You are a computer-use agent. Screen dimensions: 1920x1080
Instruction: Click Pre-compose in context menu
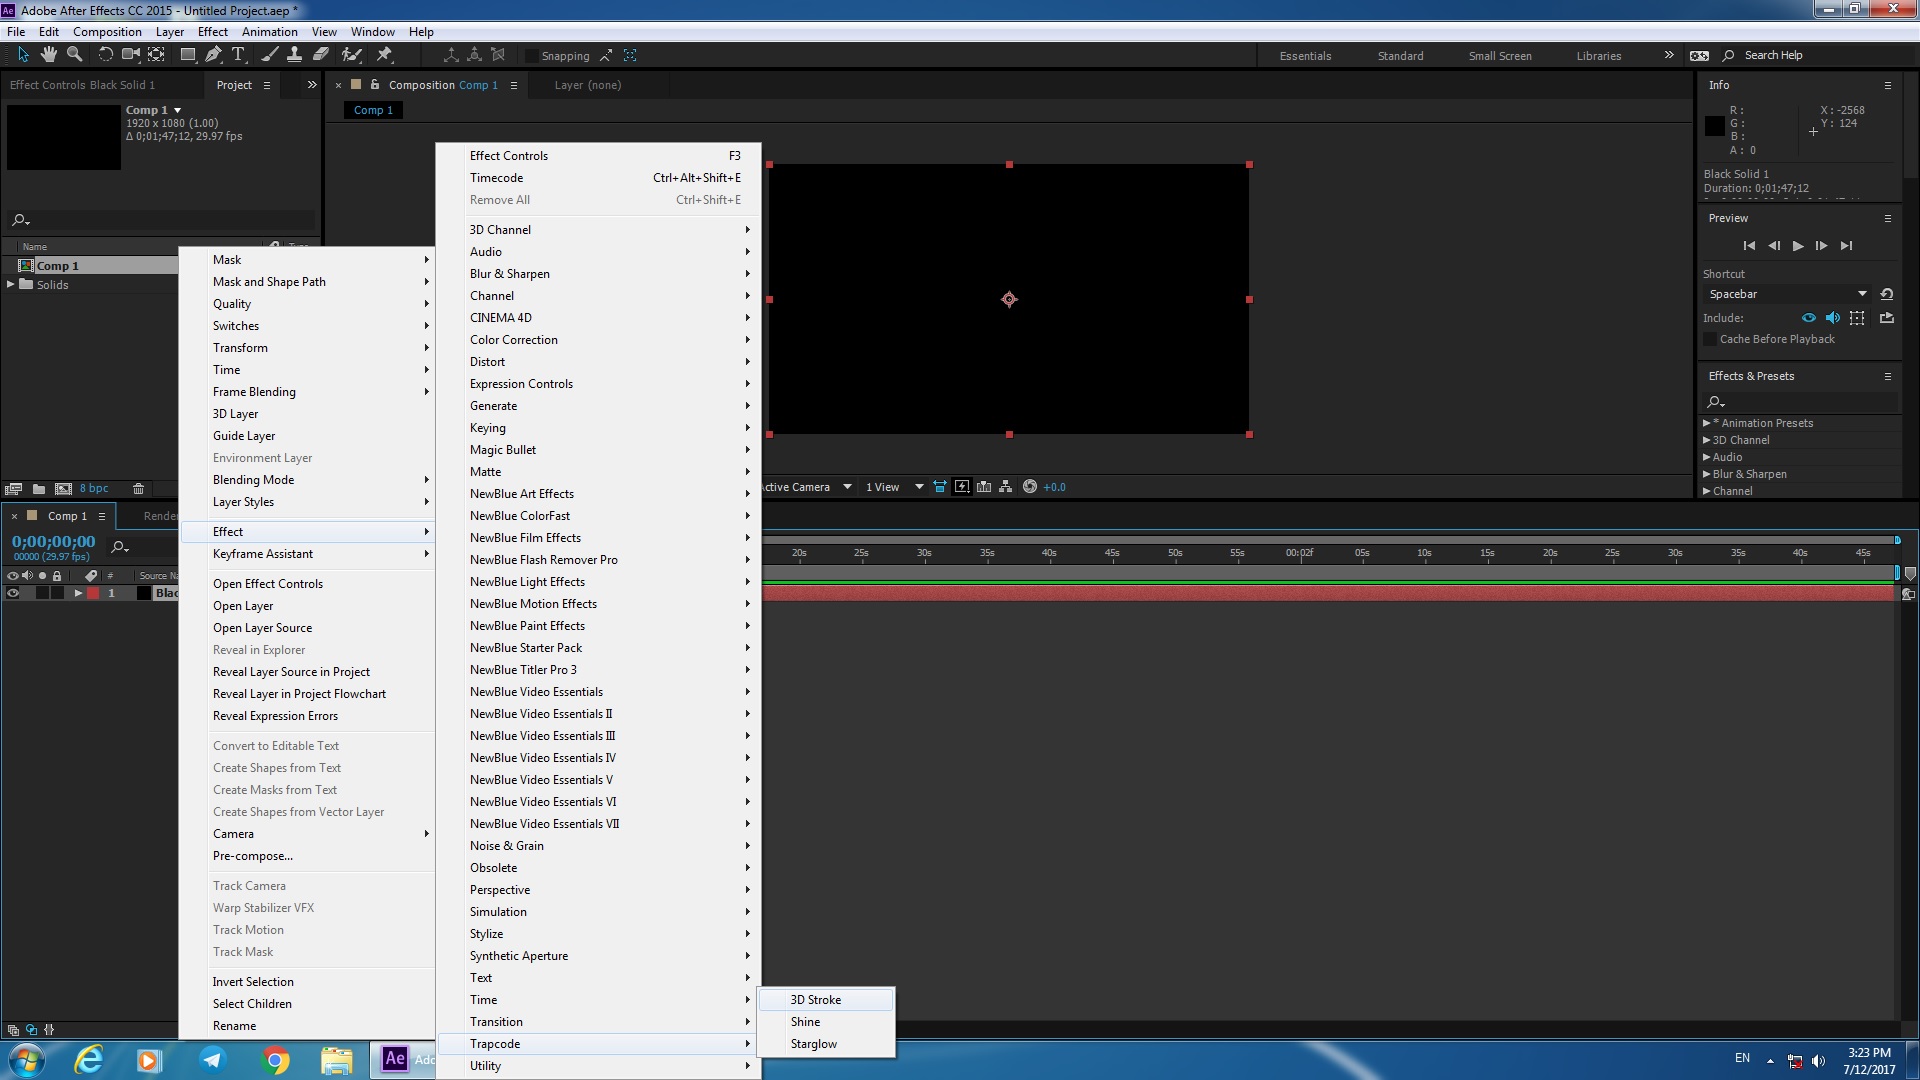(x=308, y=856)
